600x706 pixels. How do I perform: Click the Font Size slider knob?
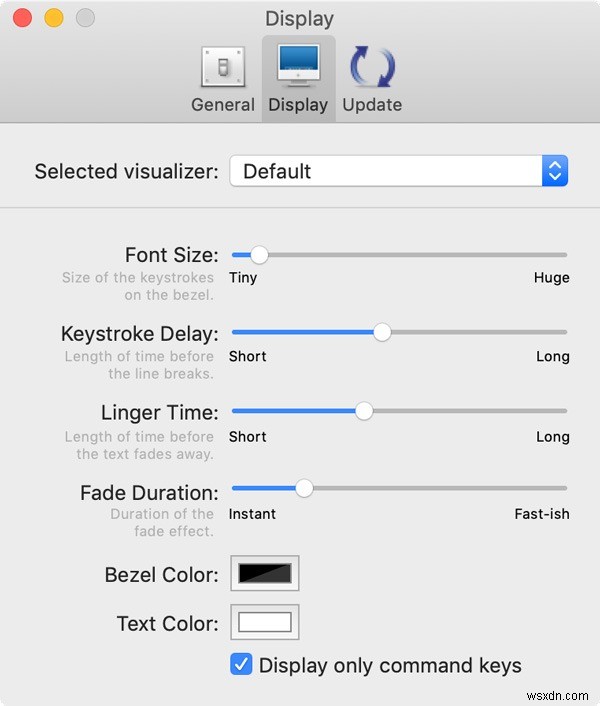[259, 255]
